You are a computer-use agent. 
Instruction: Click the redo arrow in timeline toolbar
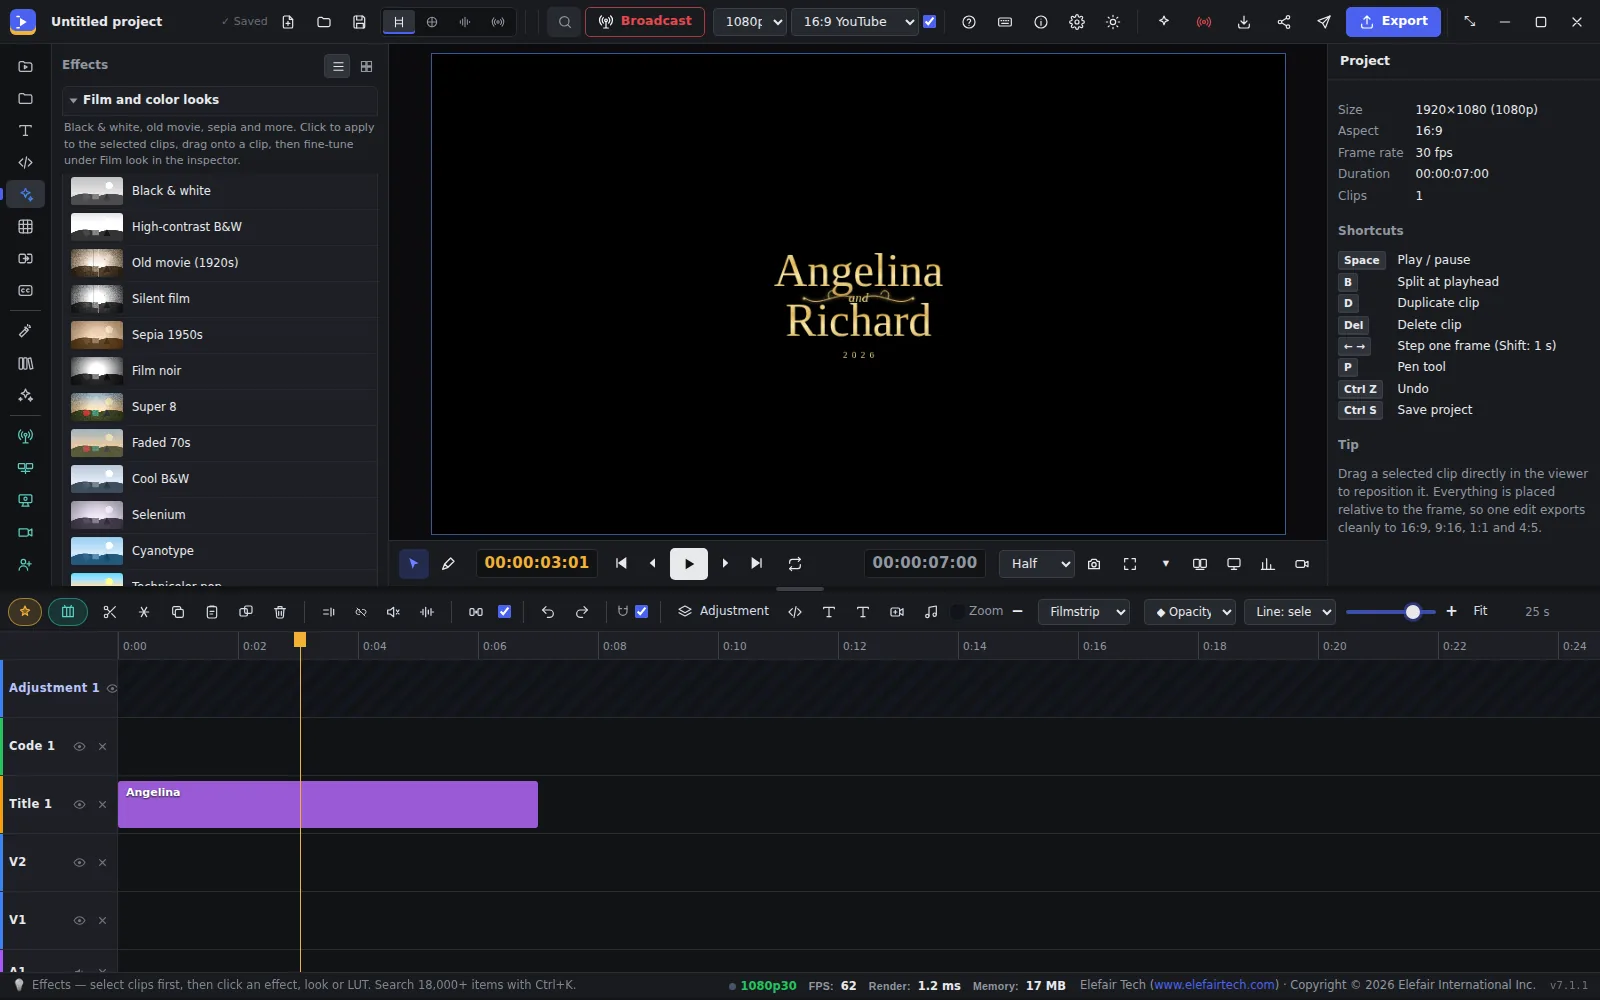pos(582,612)
